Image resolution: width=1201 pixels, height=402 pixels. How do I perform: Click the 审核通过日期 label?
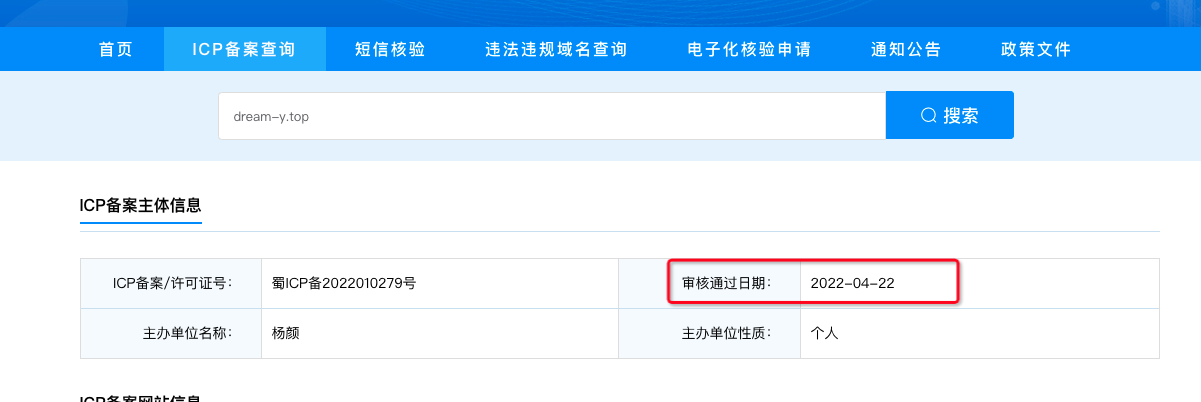[727, 283]
